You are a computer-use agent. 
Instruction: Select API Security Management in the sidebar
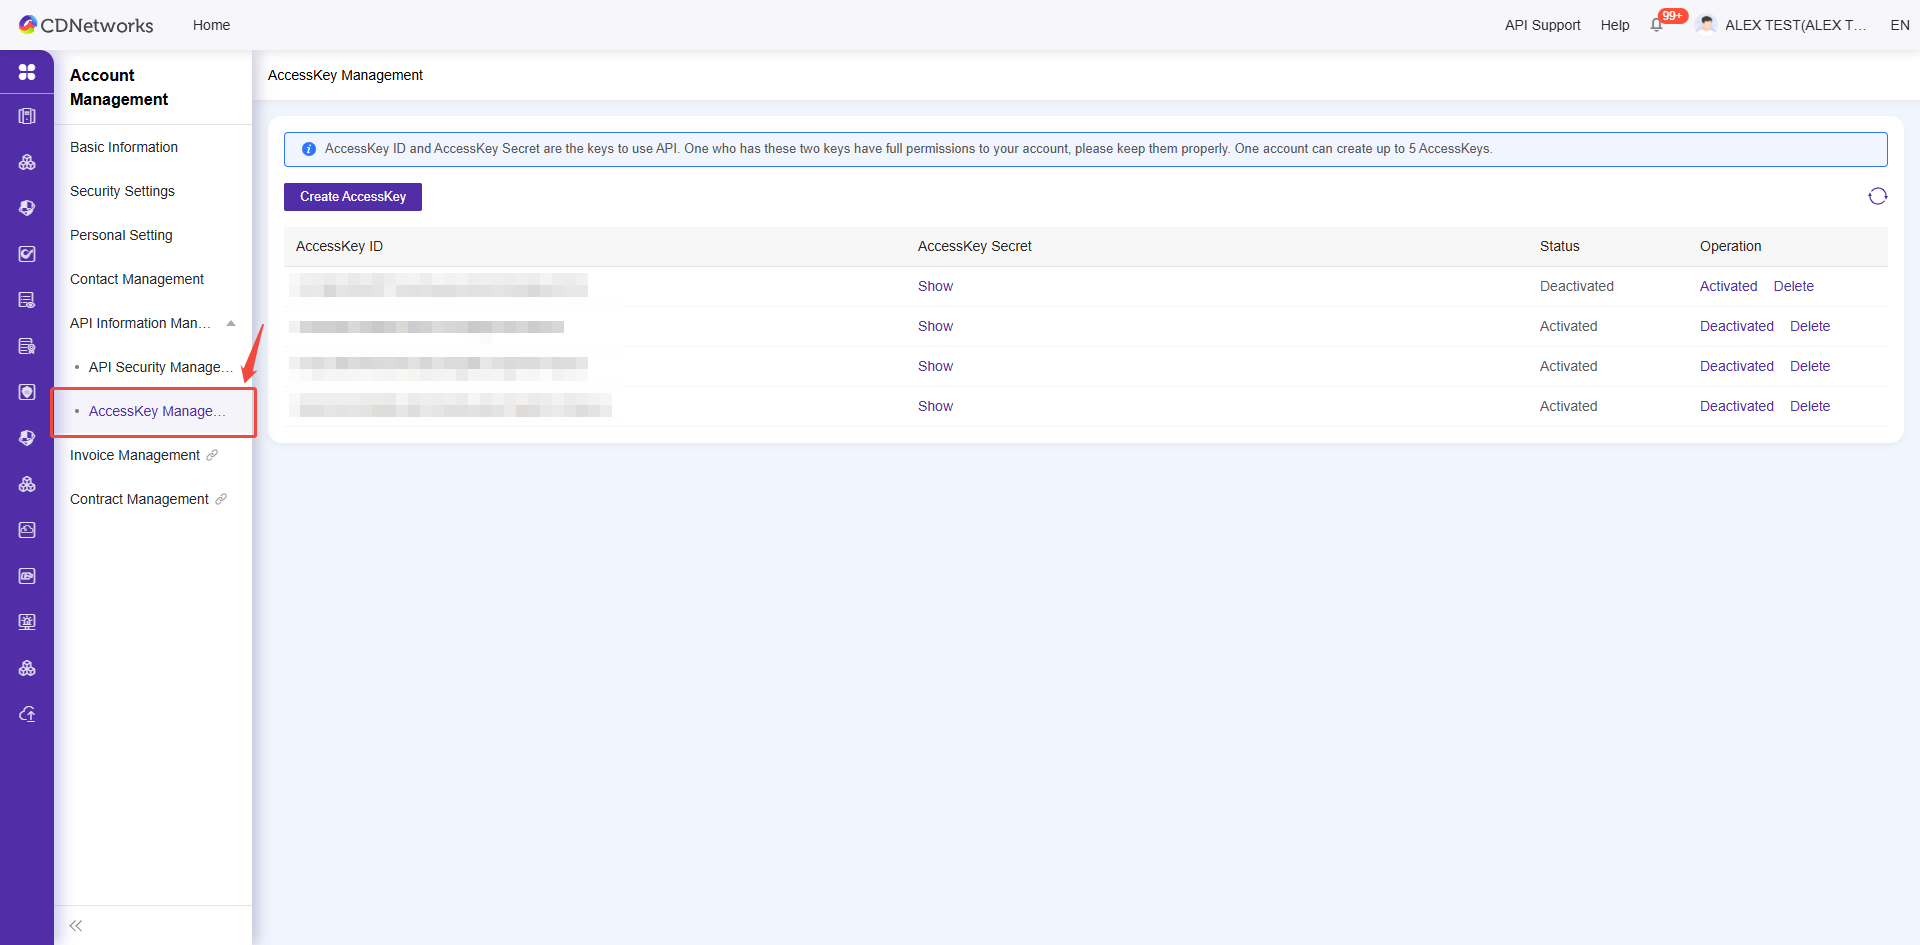point(160,367)
